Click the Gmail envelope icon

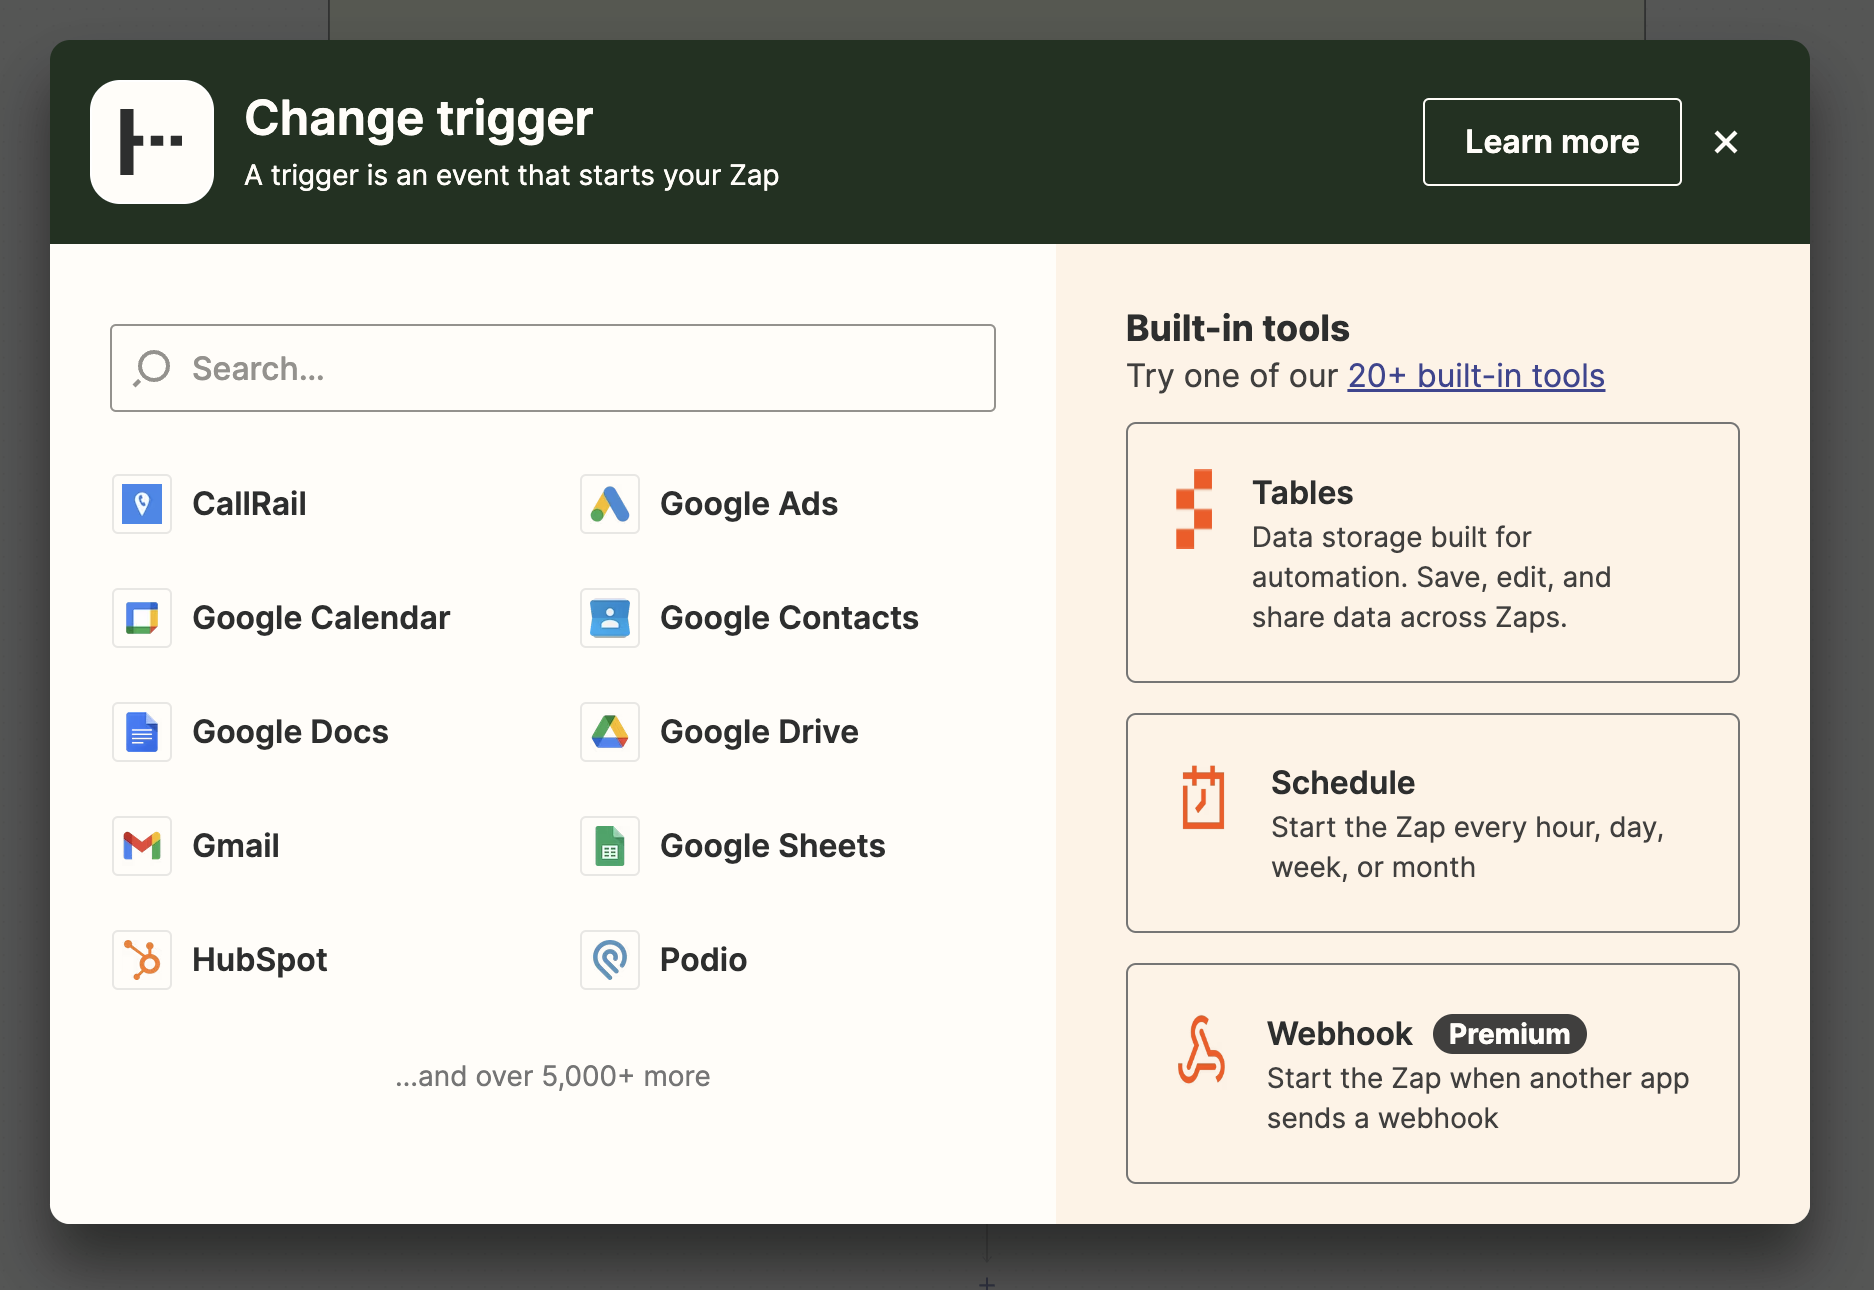click(x=142, y=846)
